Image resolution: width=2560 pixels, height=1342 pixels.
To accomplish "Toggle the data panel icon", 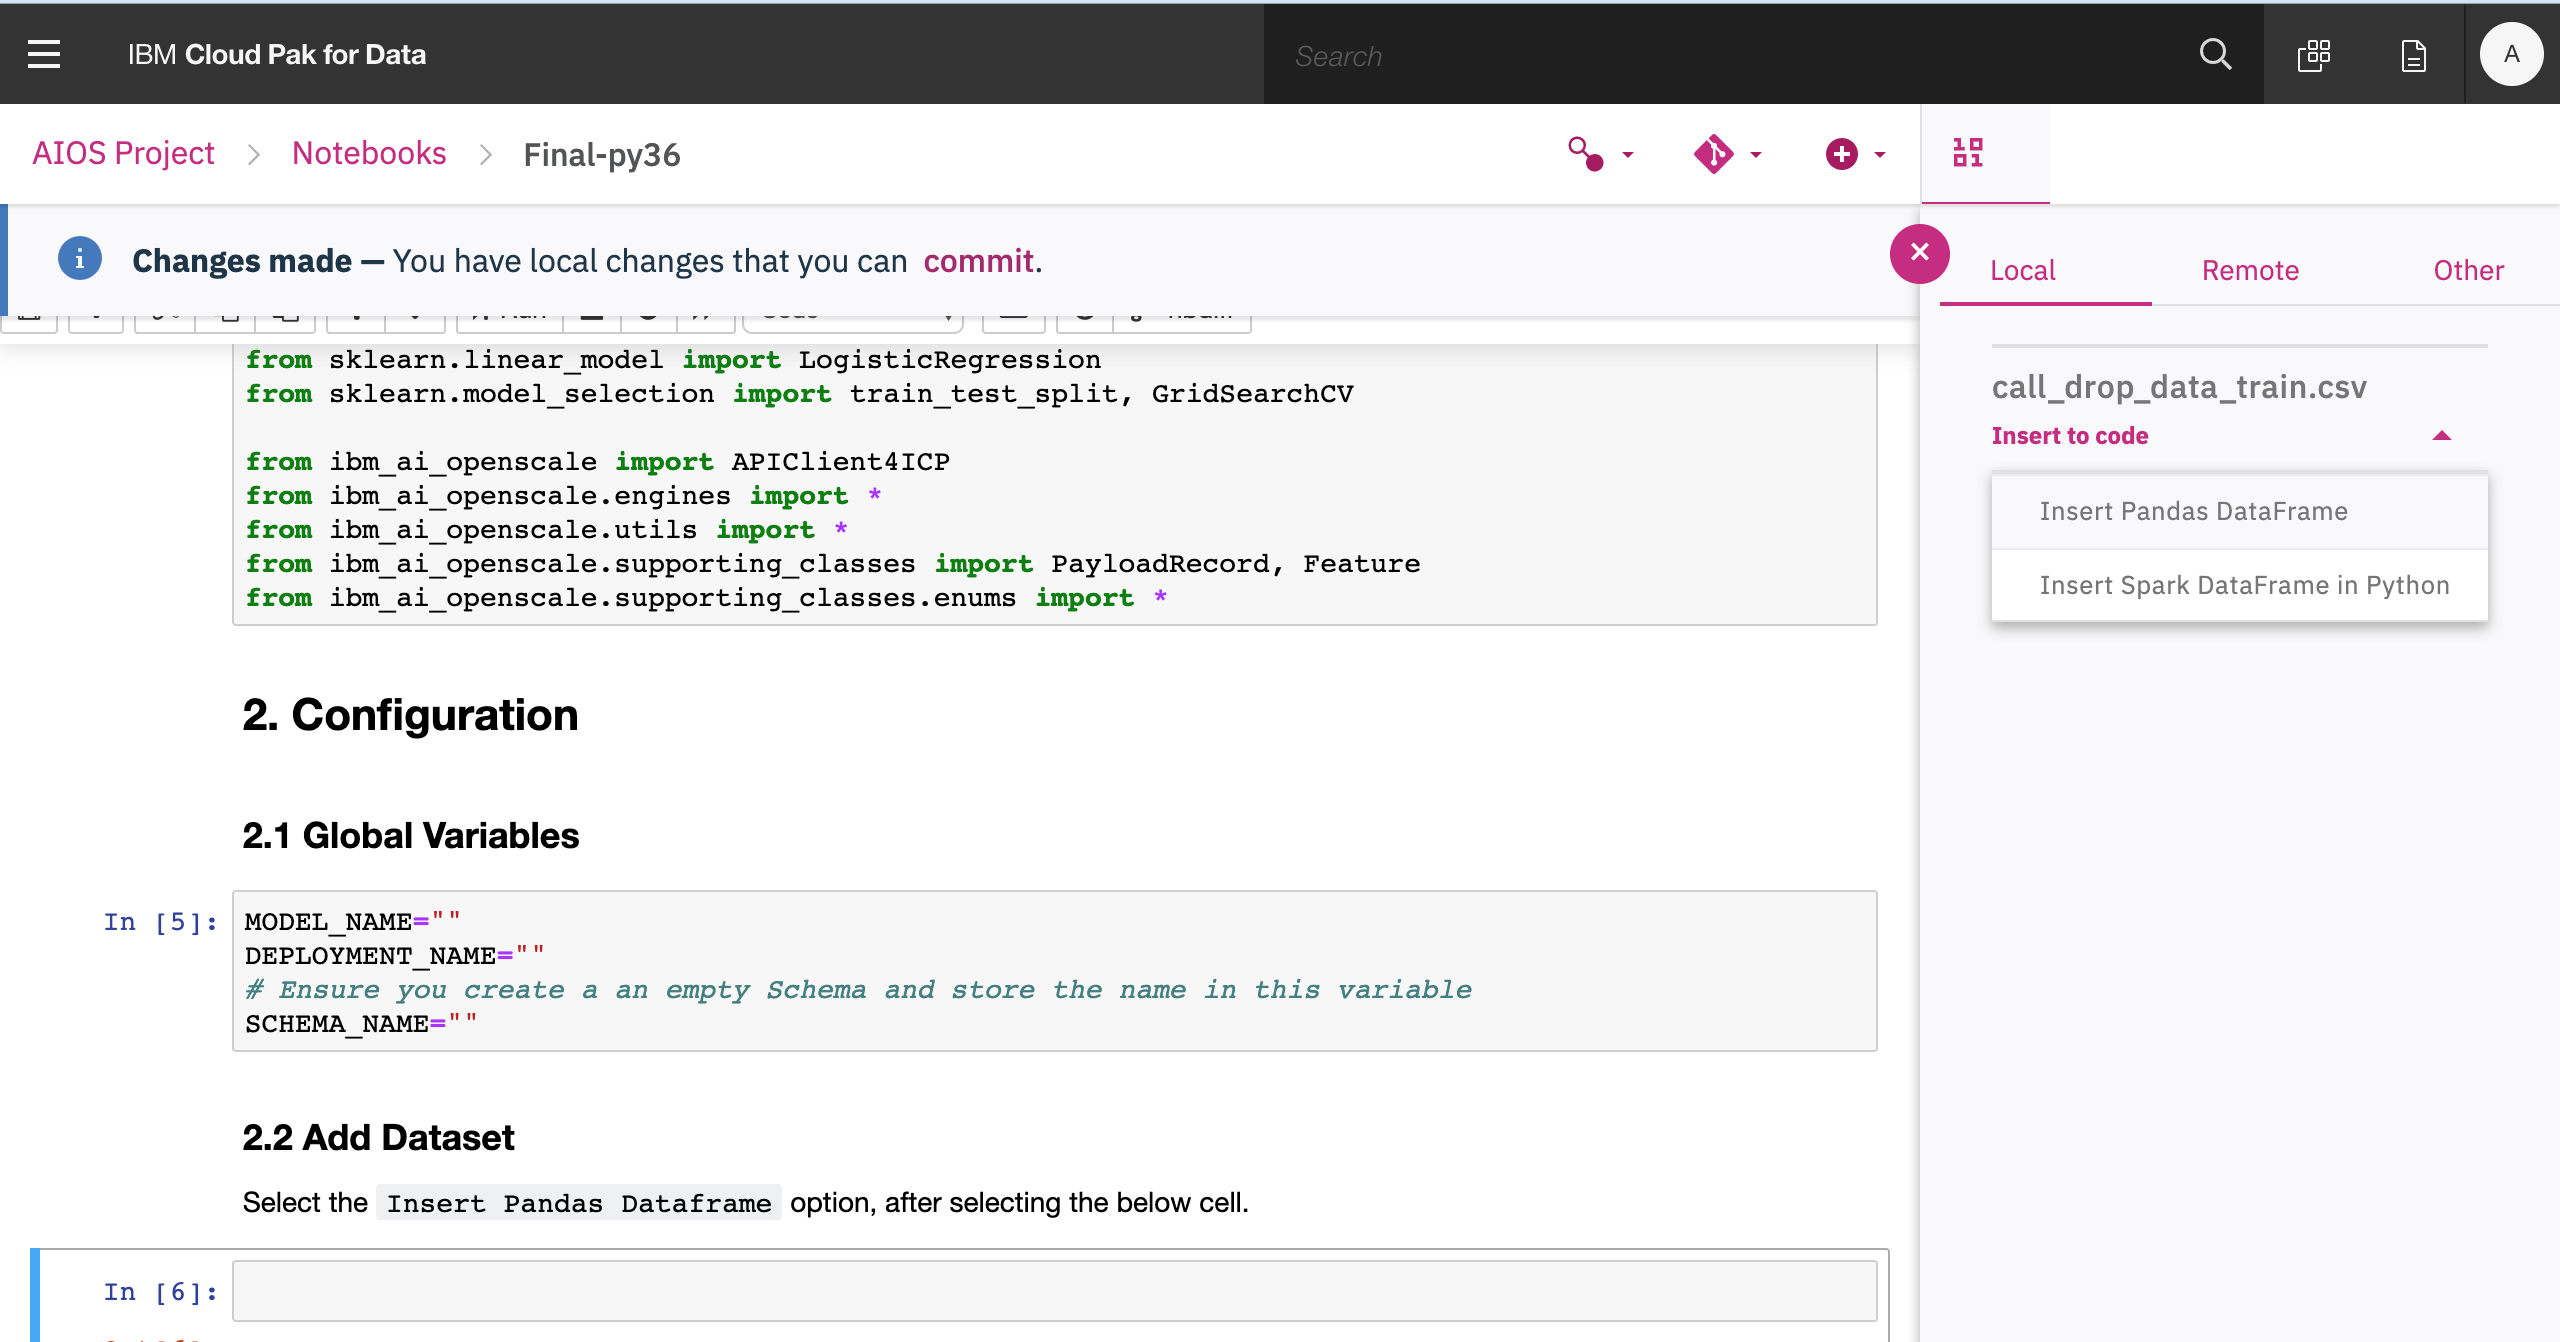I will pyautogui.click(x=1967, y=152).
